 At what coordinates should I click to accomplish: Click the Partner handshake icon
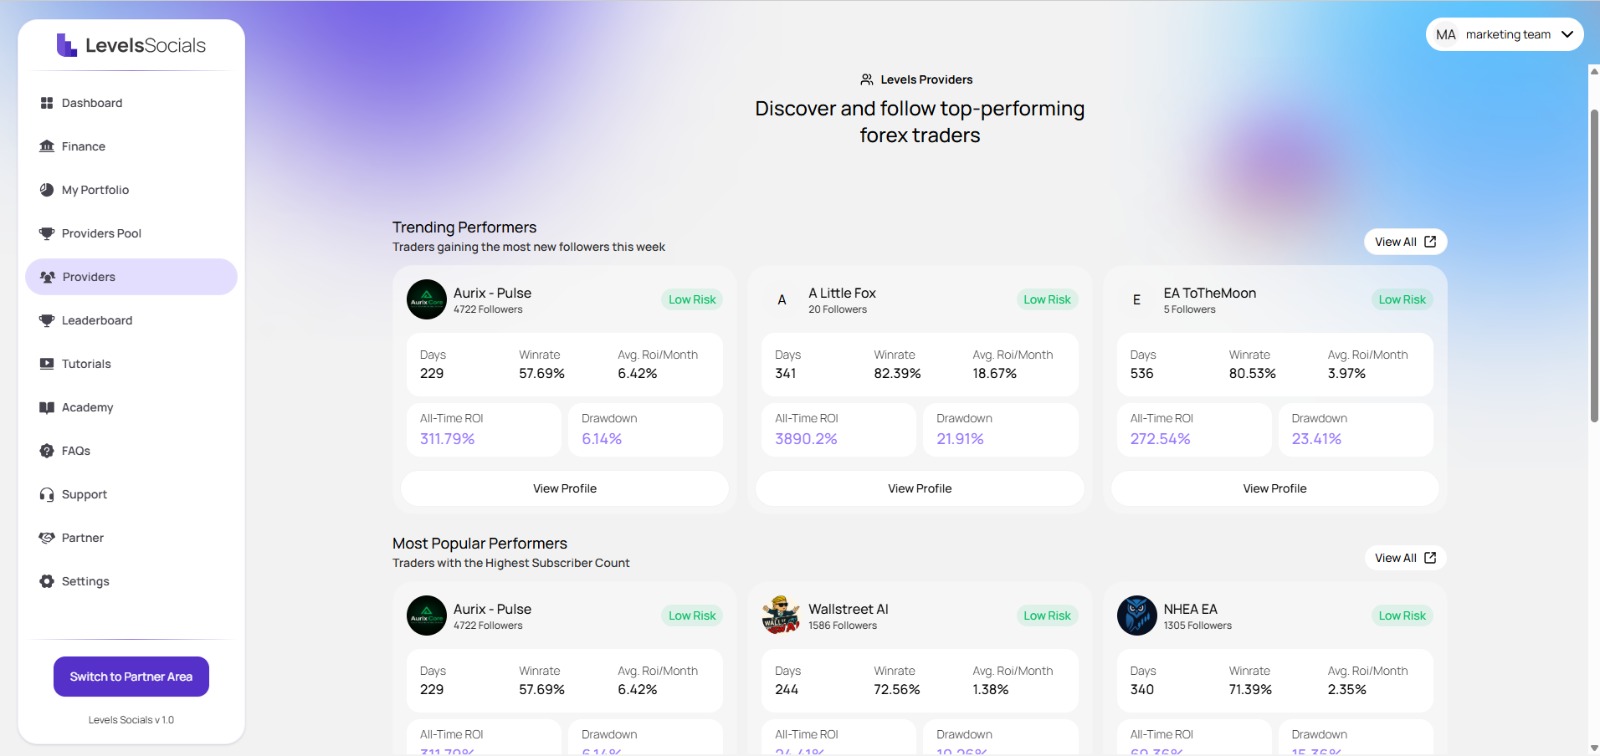click(46, 538)
